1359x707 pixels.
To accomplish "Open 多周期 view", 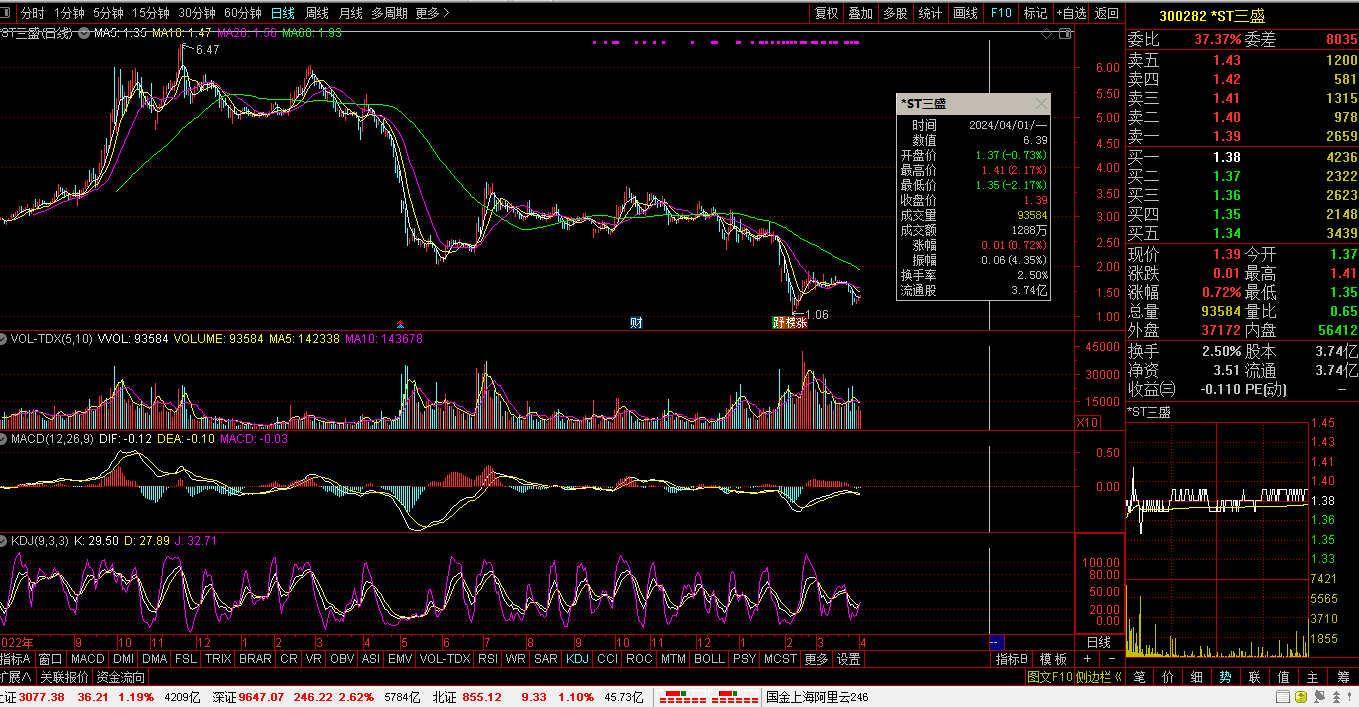I will [x=390, y=13].
